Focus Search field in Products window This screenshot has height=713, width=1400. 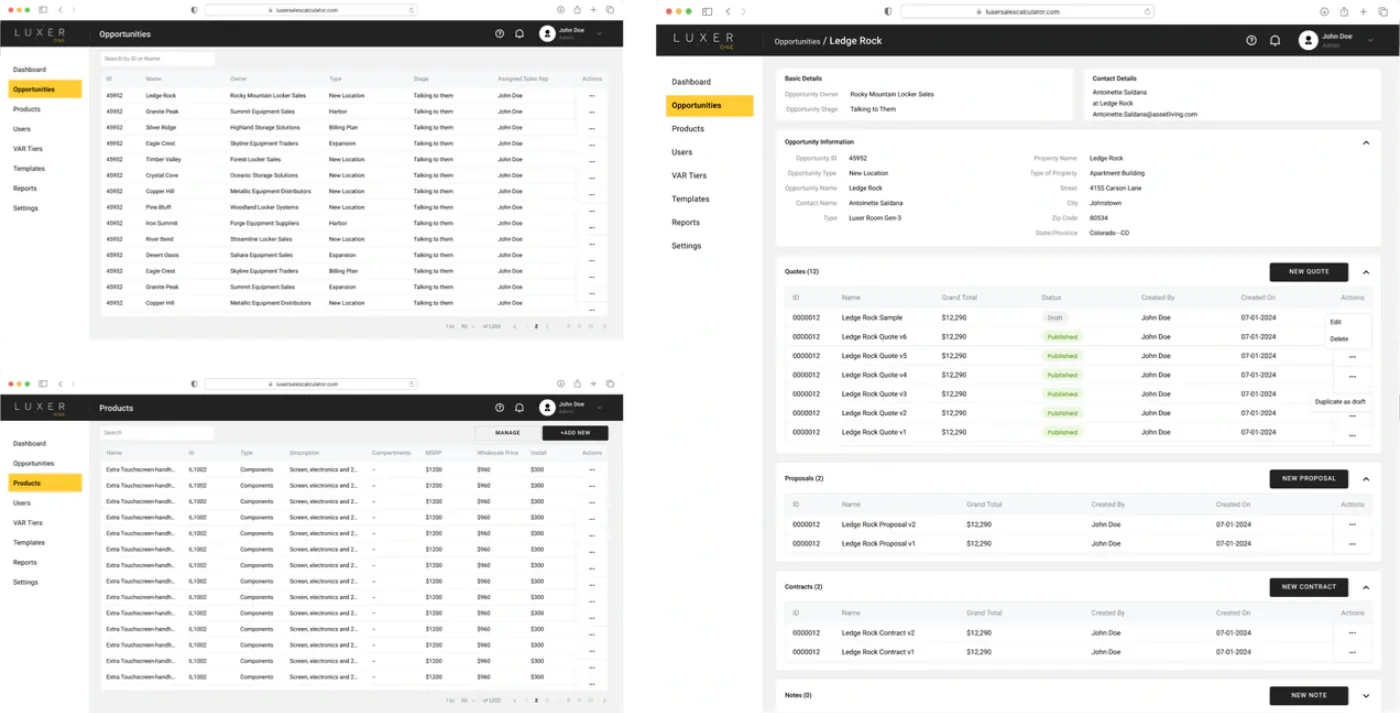tap(158, 433)
